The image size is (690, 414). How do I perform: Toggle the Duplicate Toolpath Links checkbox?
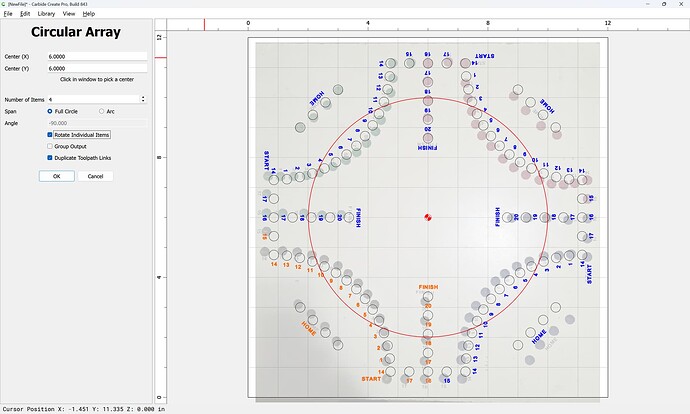(x=50, y=158)
